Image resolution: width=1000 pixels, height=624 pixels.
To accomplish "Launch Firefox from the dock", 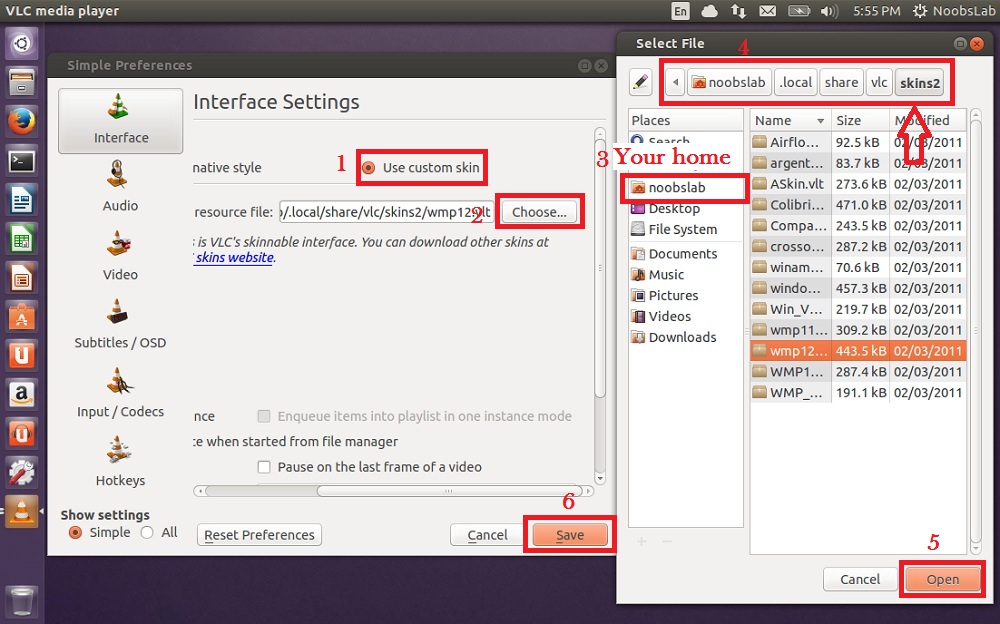I will (x=22, y=122).
